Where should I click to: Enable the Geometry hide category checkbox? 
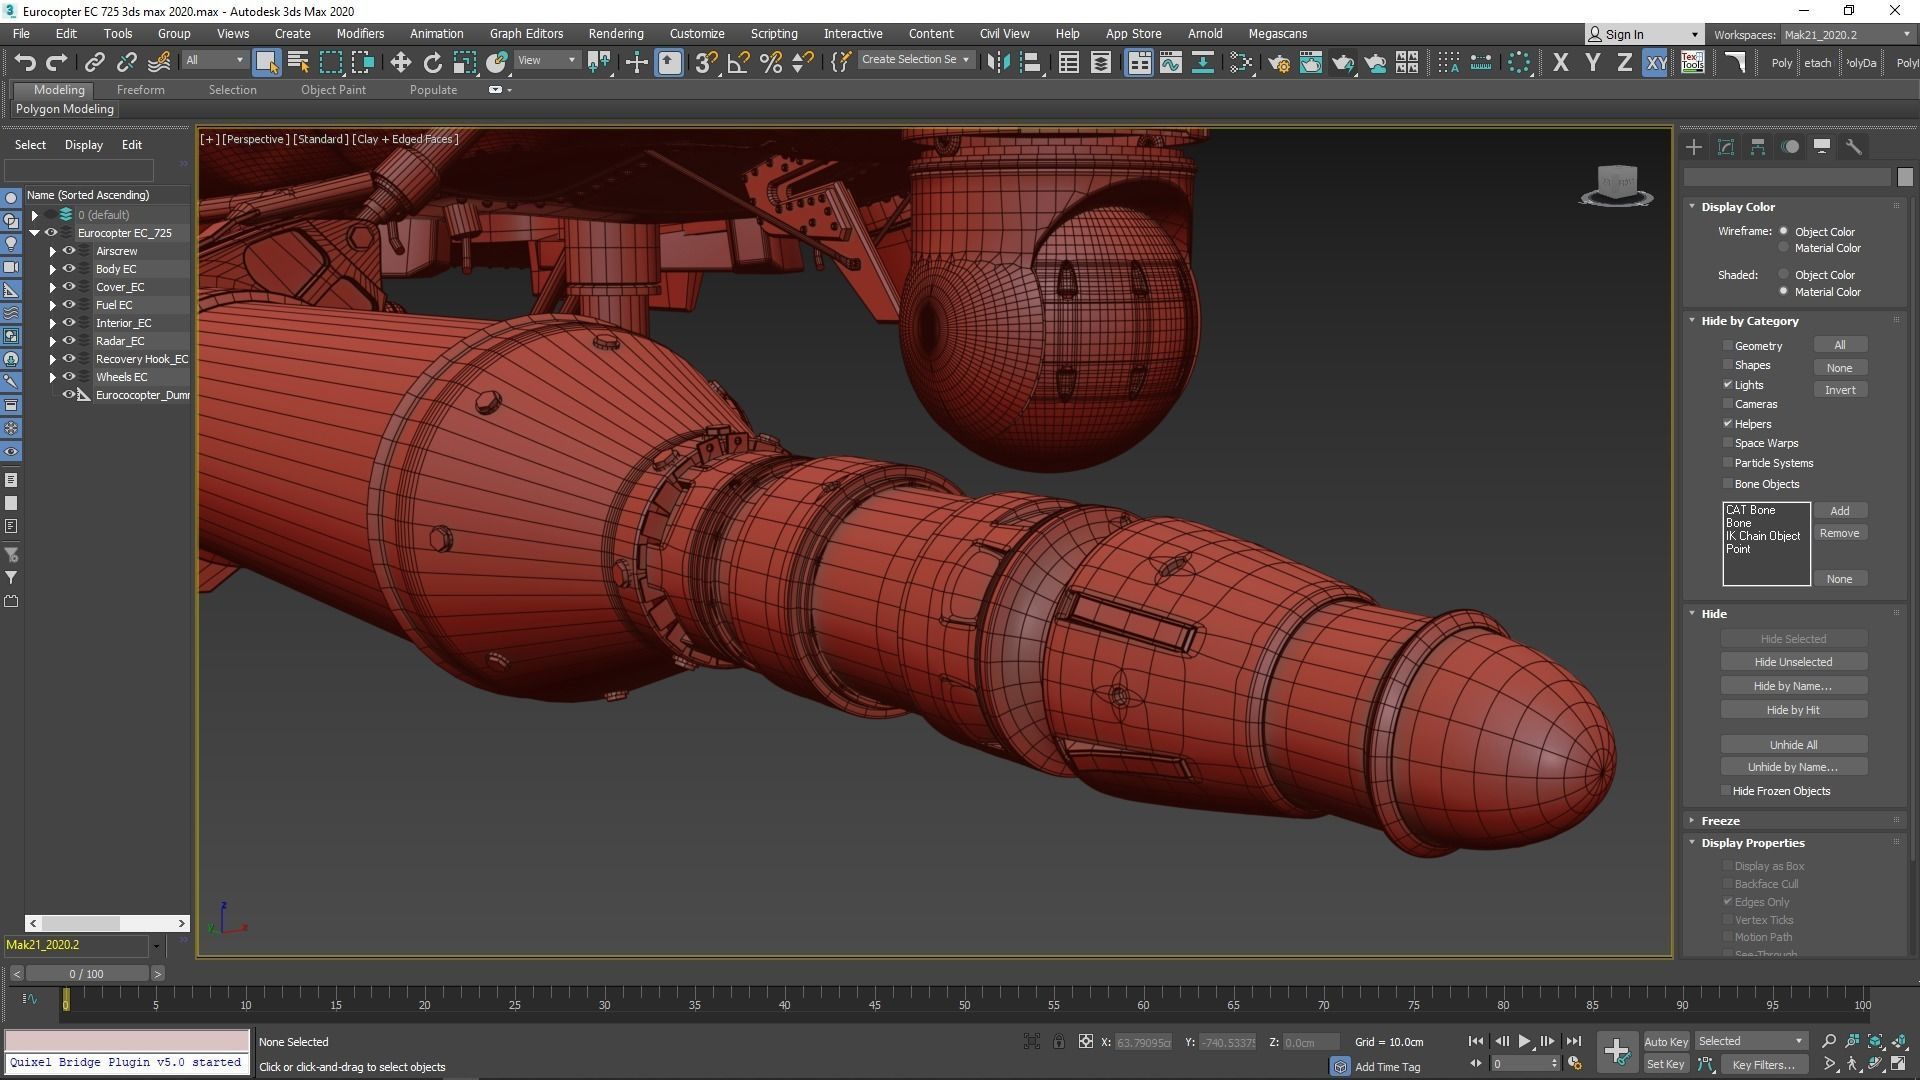1727,345
